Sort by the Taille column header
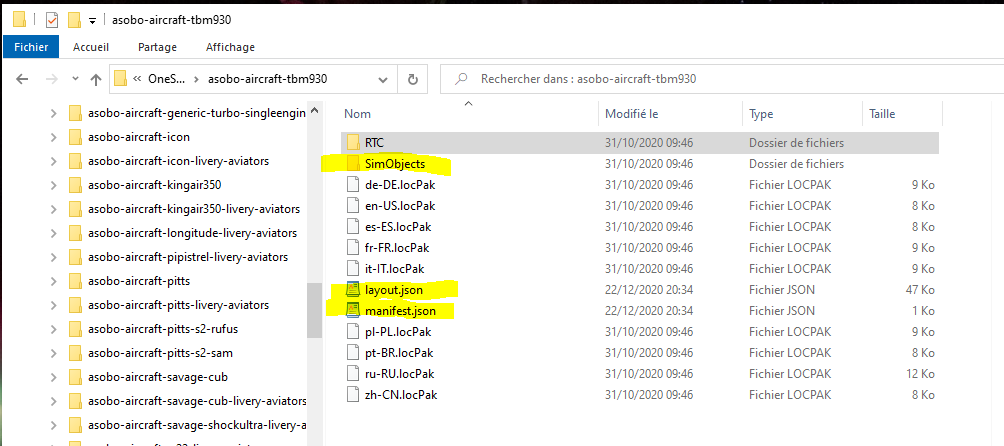Image resolution: width=1004 pixels, height=446 pixels. pos(882,114)
